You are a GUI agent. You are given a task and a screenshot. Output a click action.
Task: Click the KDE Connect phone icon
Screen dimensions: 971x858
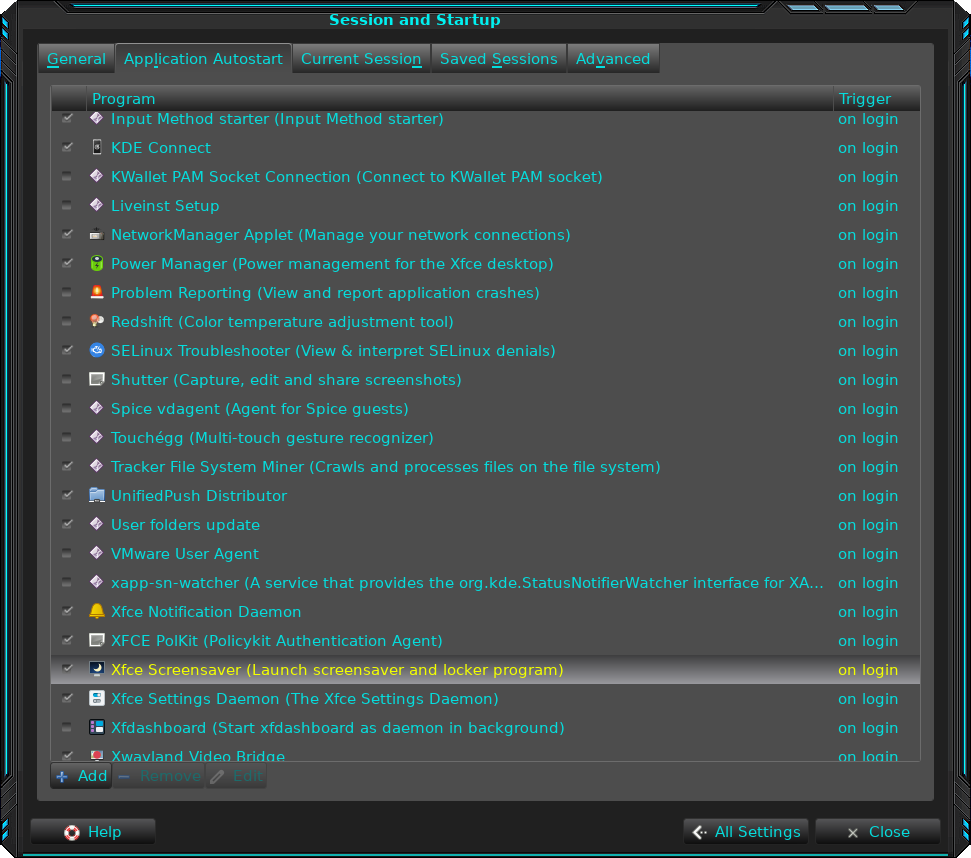[97, 147]
